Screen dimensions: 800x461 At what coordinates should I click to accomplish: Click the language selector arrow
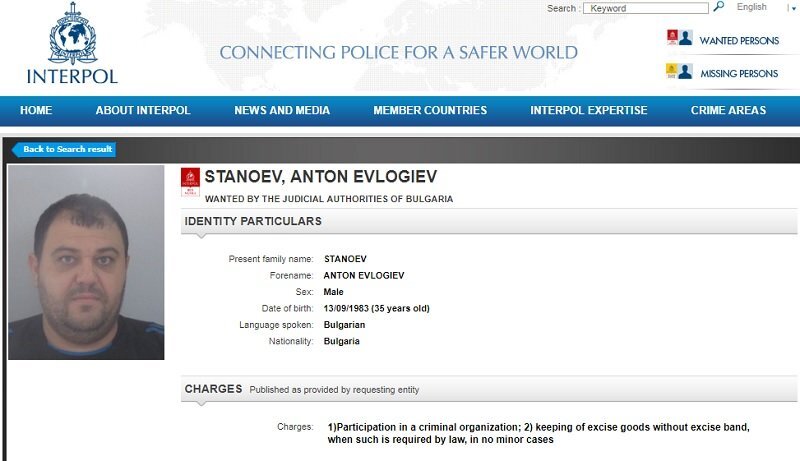[793, 9]
